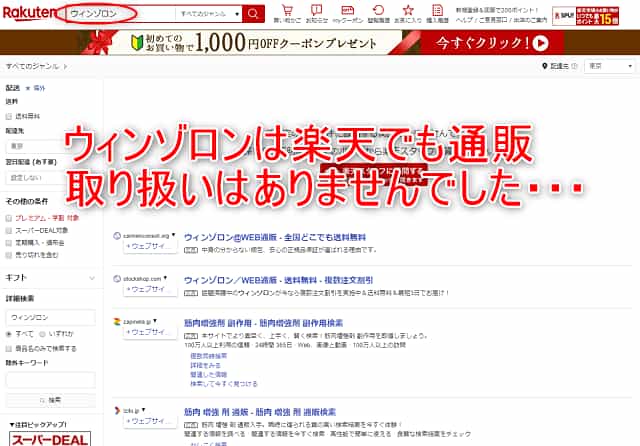
Task: Expand the carriericonsult.org ad arrow
Action: 174,235
